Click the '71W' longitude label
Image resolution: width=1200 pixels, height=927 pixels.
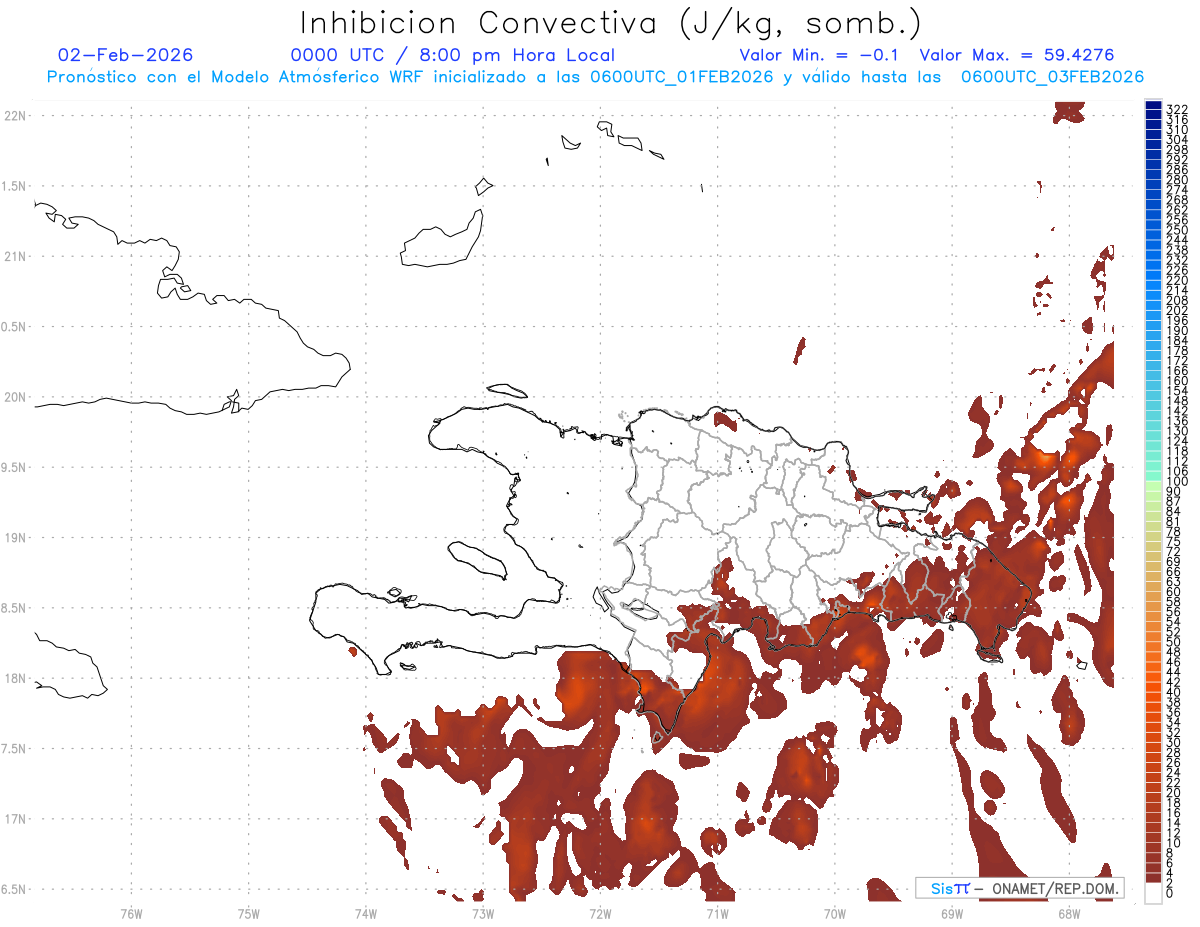coord(717,913)
